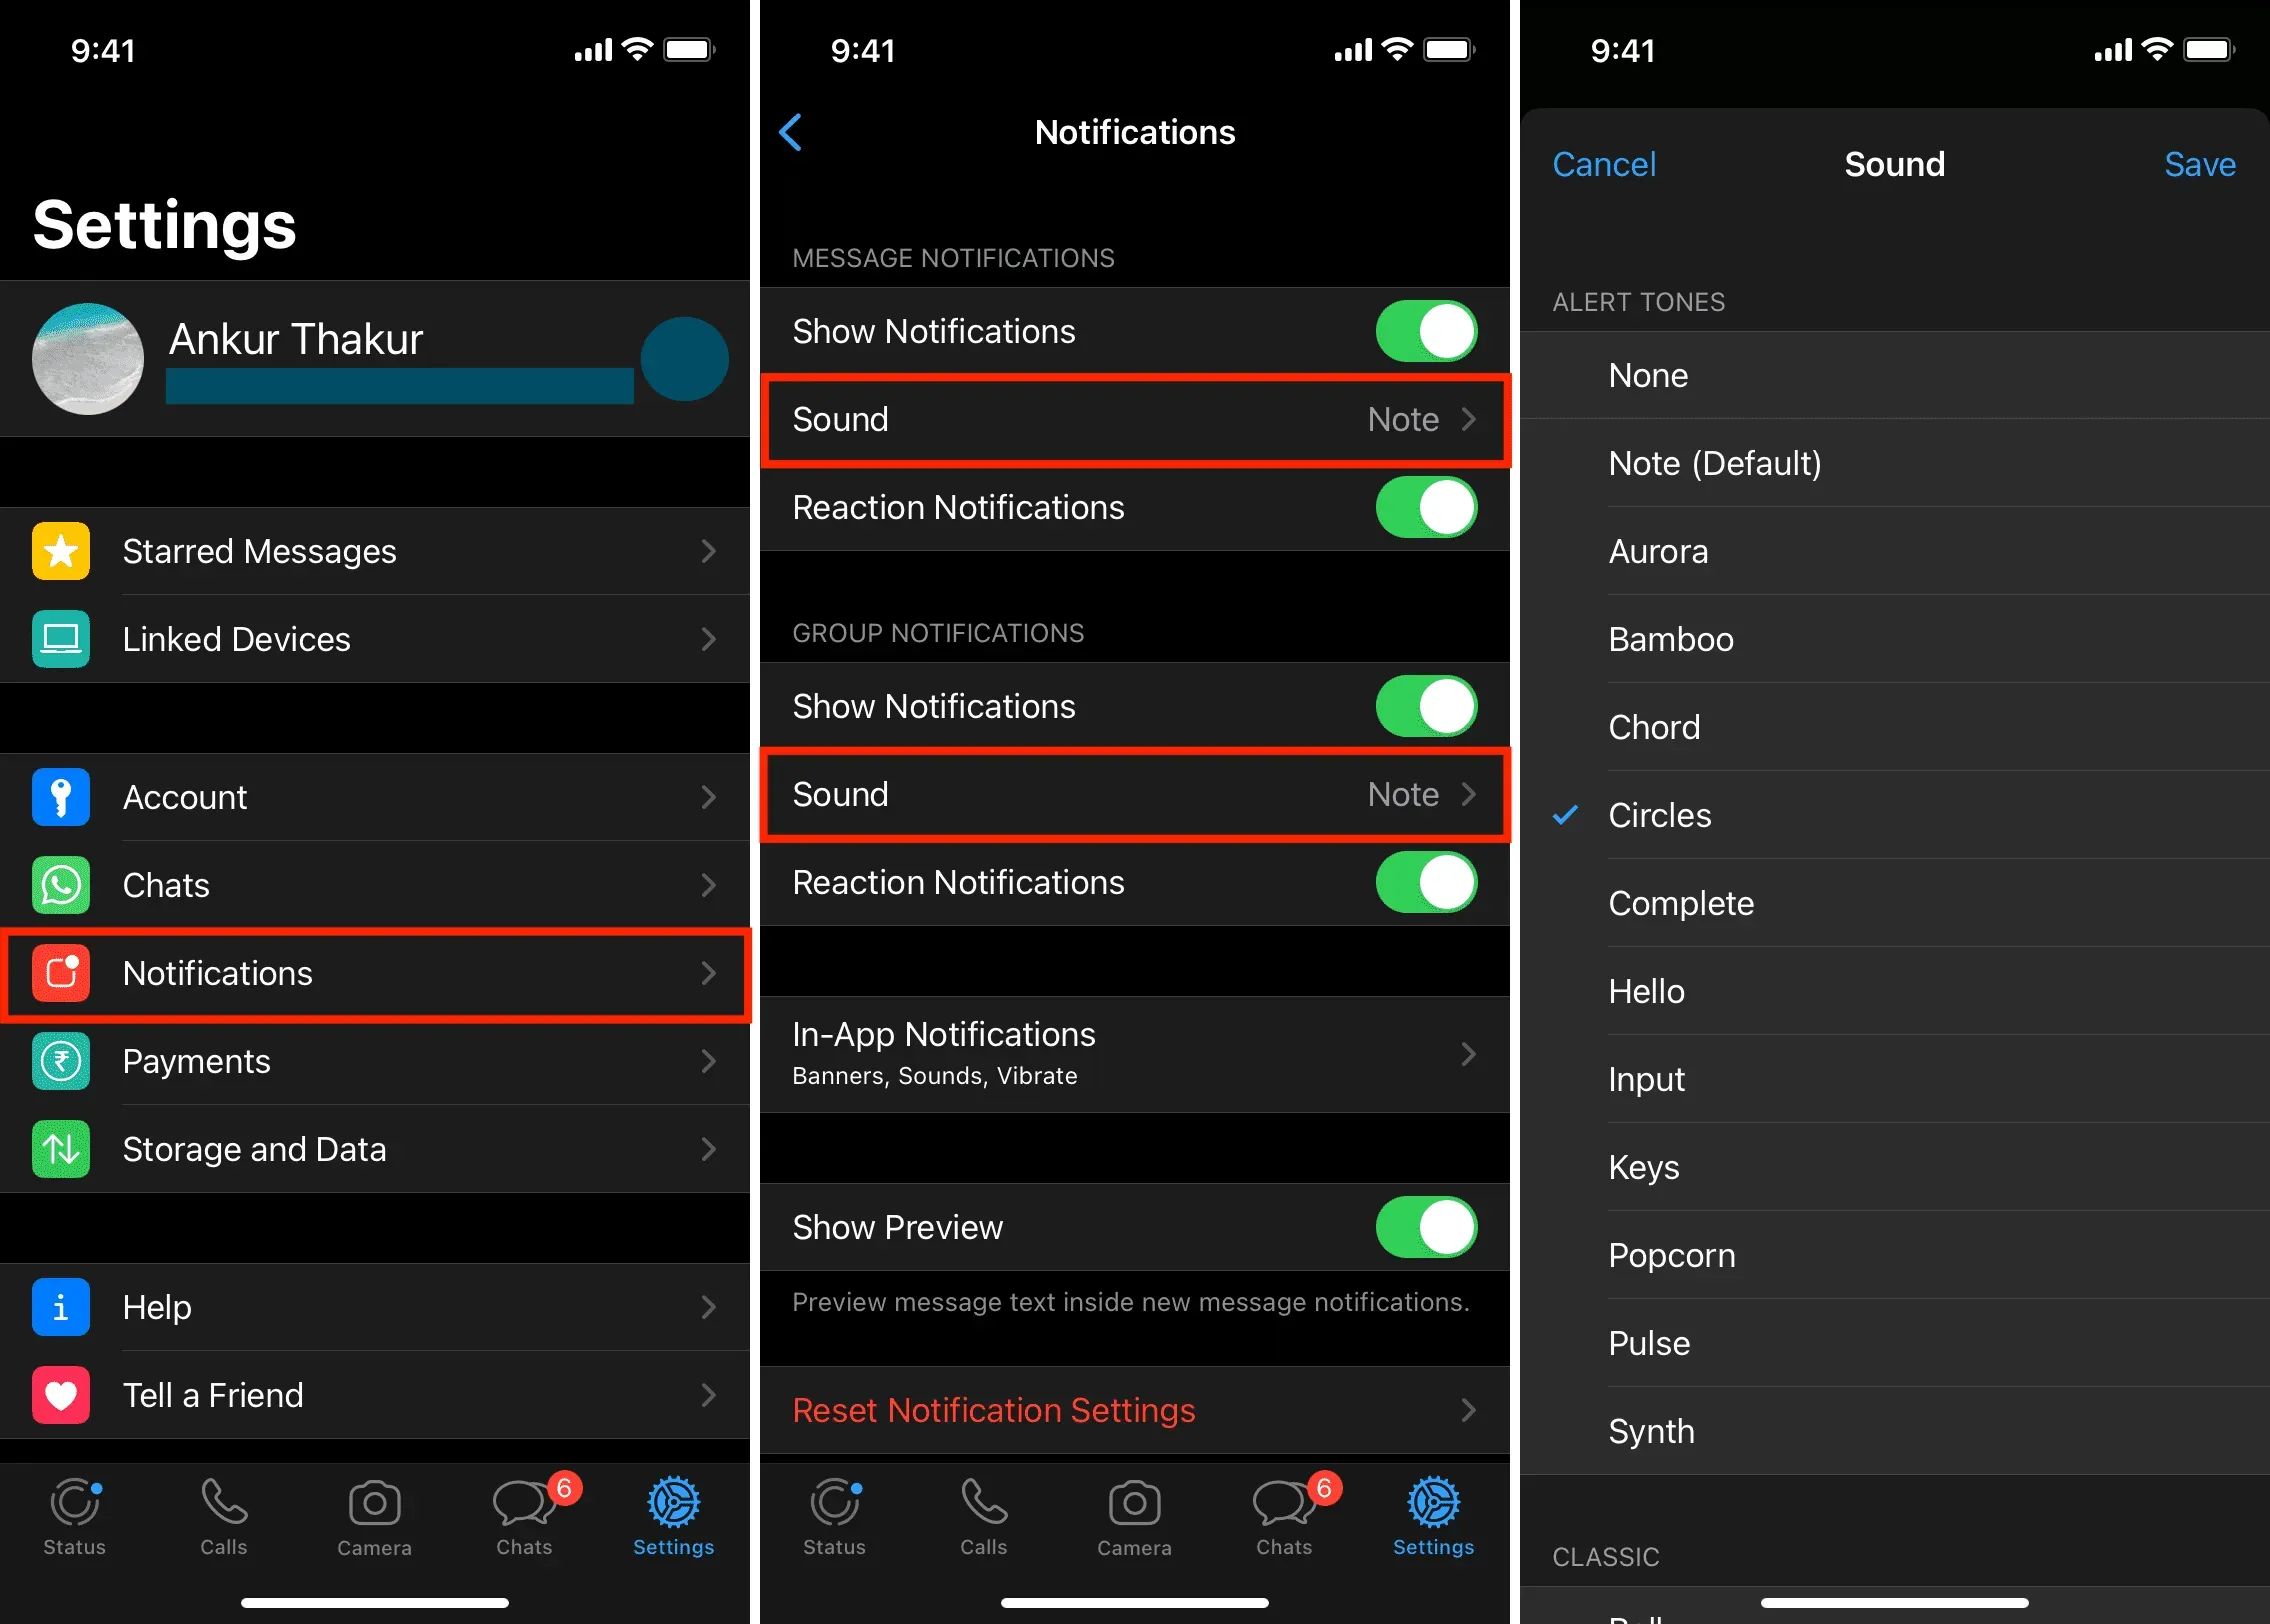The width and height of the screenshot is (2270, 1624).
Task: Open the Payments settings
Action: click(x=378, y=1060)
